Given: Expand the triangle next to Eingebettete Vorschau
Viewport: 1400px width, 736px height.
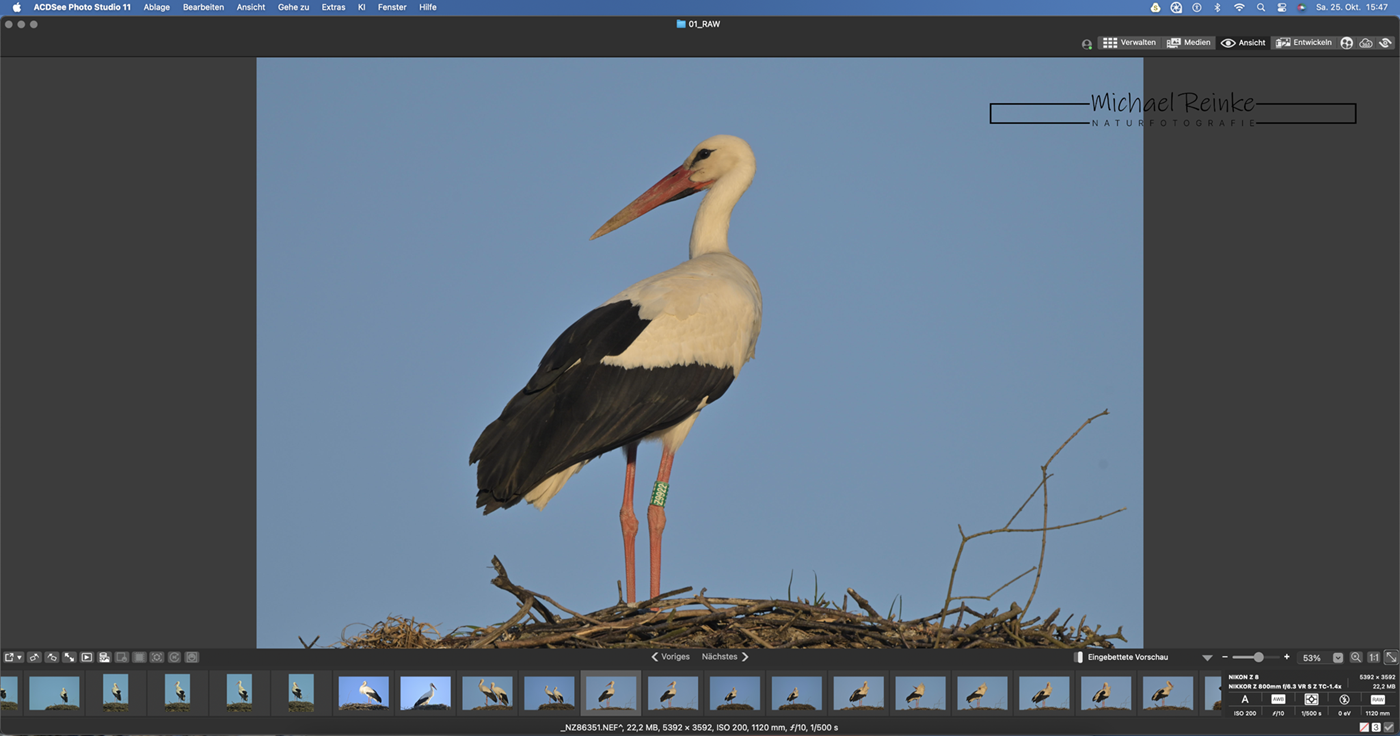Looking at the screenshot, I should 1207,658.
